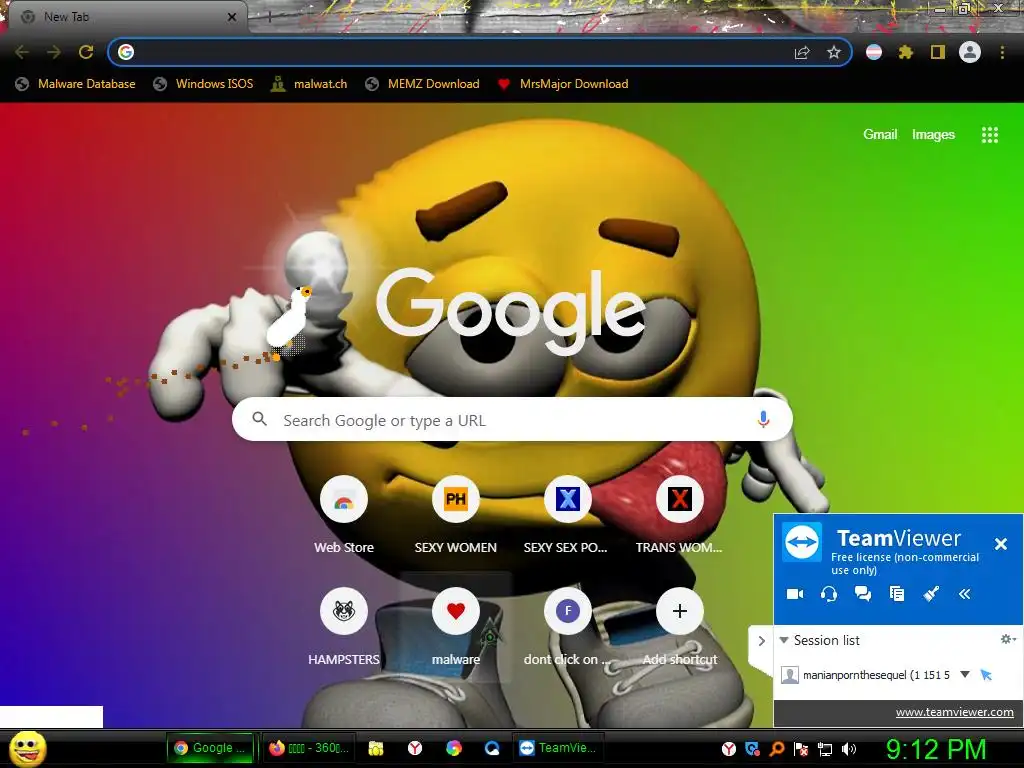Reload the page with the refresh icon

click(86, 52)
